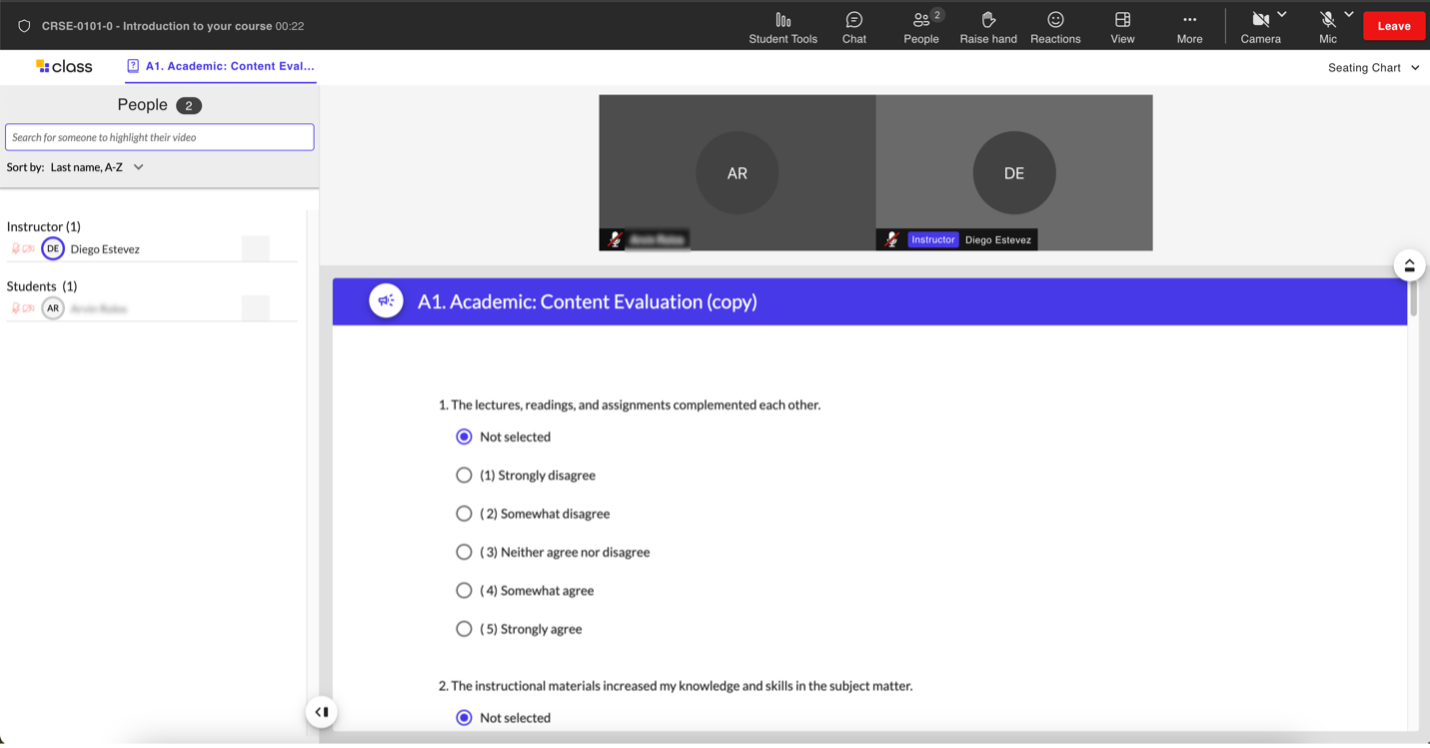1430x748 pixels.
Task: Expand the Seating Chart dropdown
Action: [x=1373, y=68]
